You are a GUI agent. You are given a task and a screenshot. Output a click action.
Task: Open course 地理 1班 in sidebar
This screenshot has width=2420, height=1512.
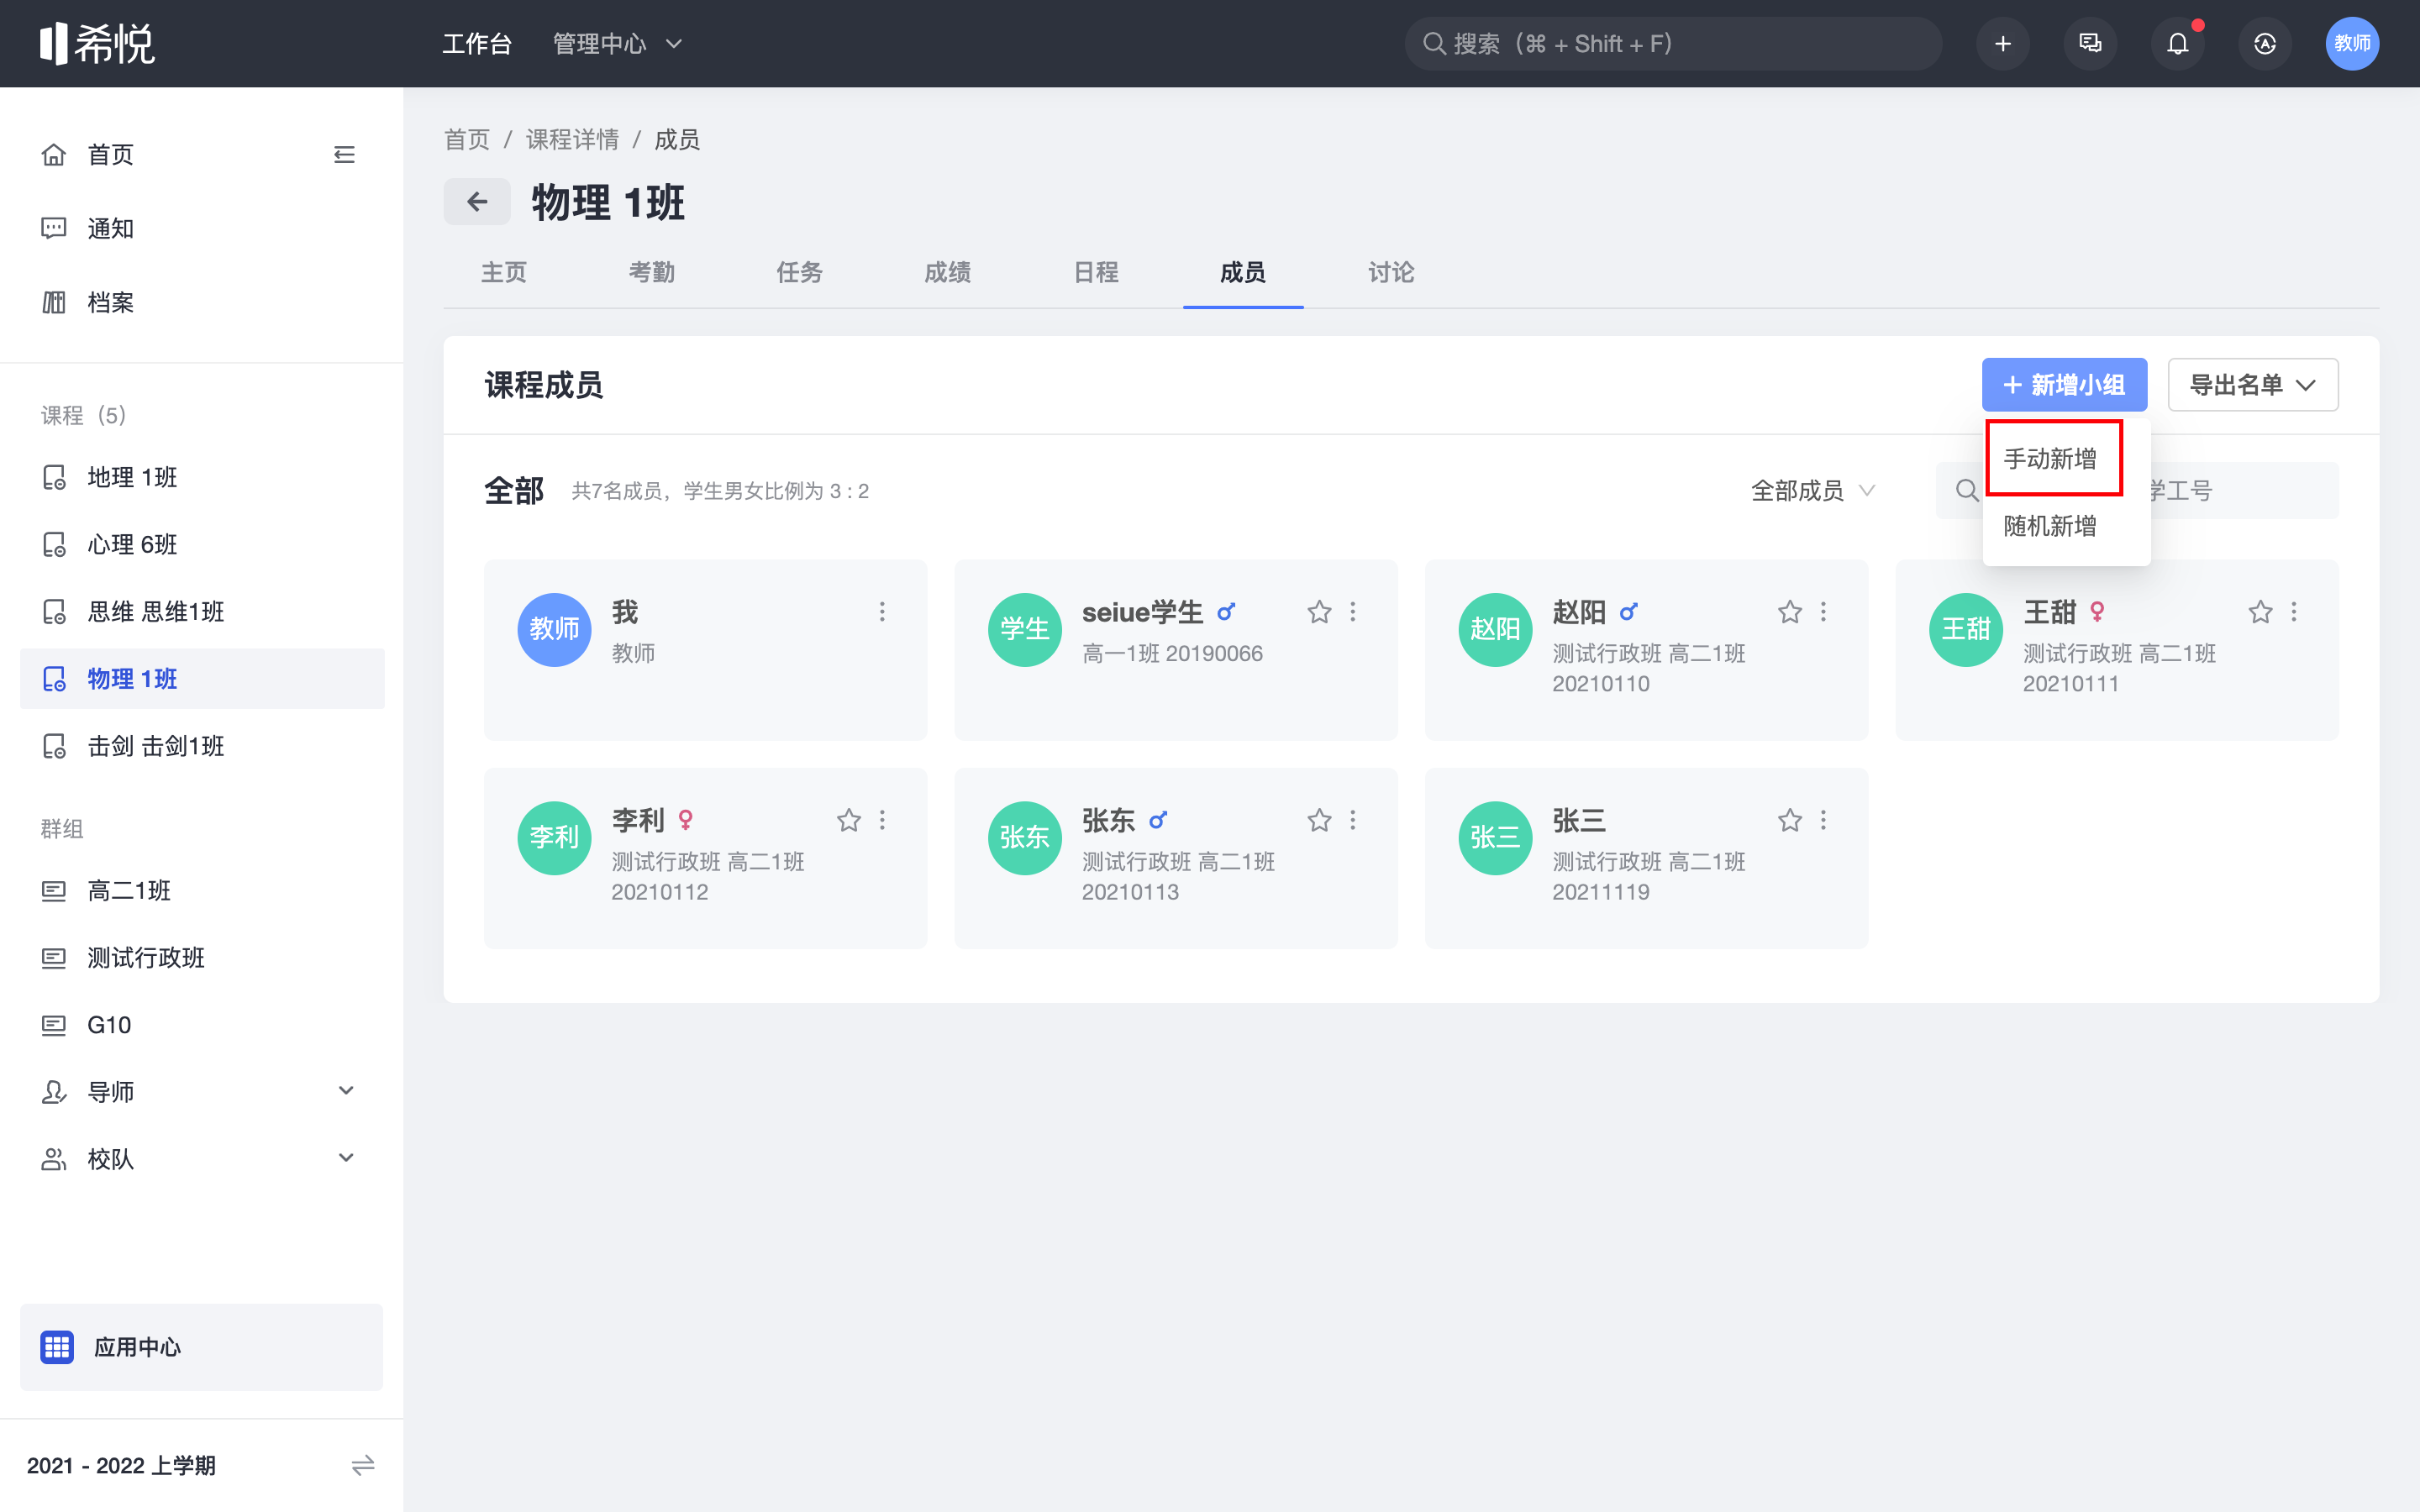pyautogui.click(x=202, y=477)
